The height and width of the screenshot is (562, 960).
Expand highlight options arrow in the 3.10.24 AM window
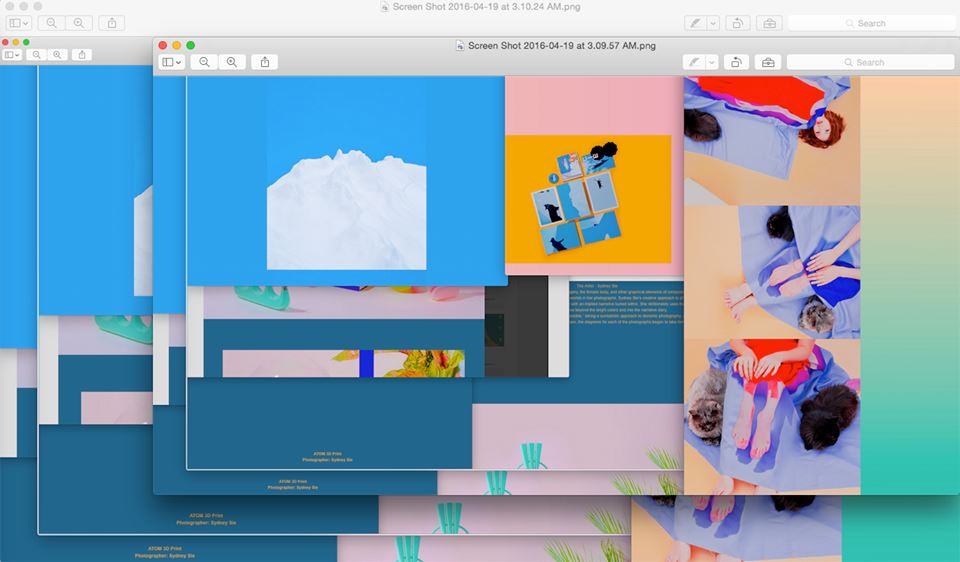click(x=713, y=23)
